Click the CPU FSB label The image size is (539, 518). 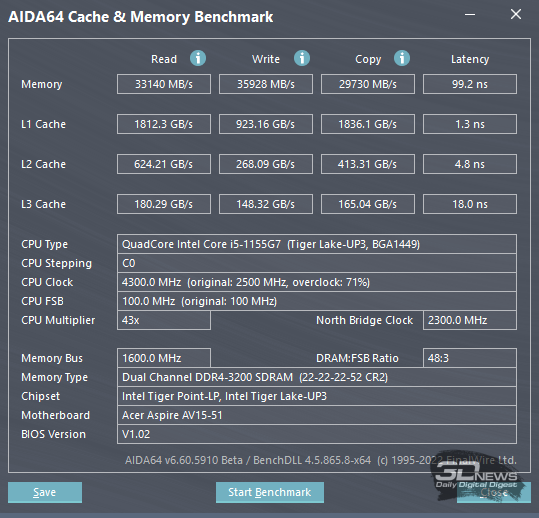42,301
